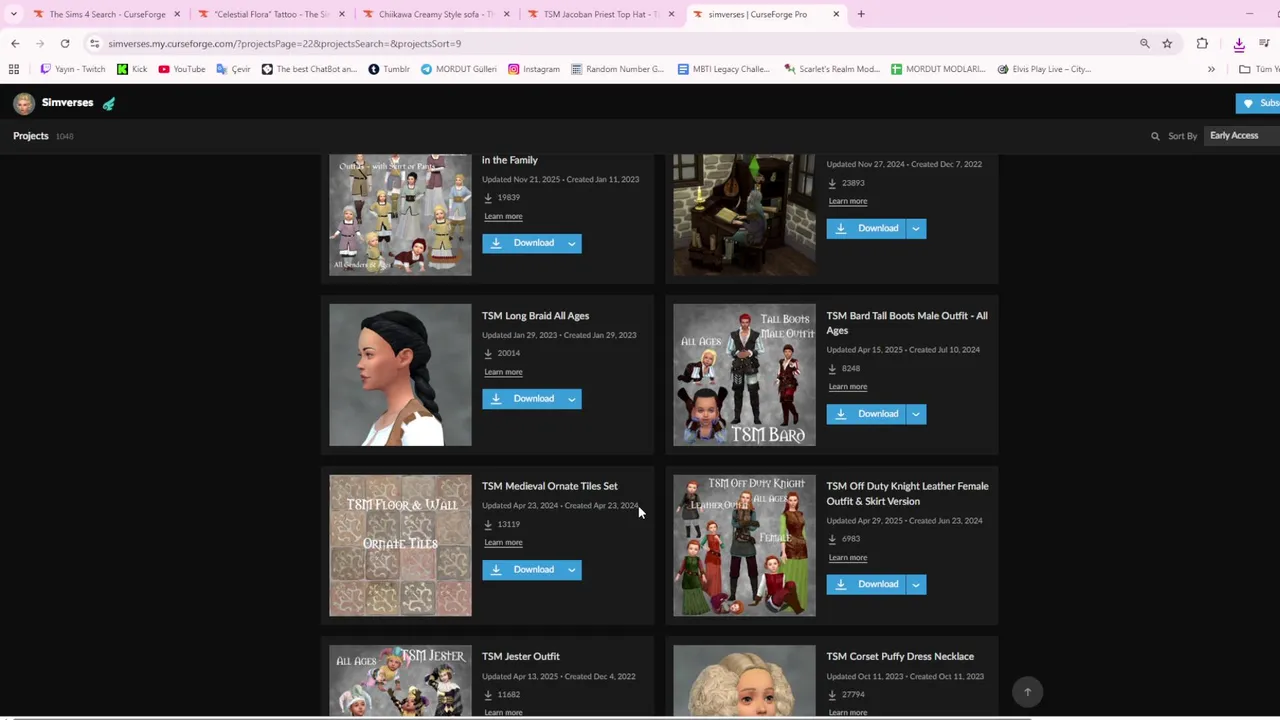The height and width of the screenshot is (720, 1280).
Task: Open the TSM Floor & Wall Ornate Tiles thumbnail
Action: [x=400, y=546]
